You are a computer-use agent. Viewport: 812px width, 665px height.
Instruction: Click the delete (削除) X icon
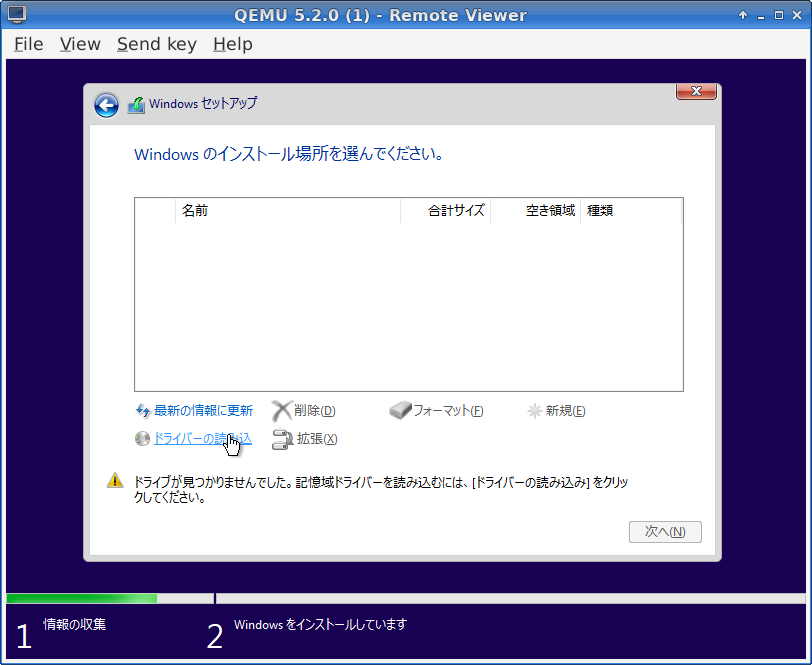(x=282, y=411)
